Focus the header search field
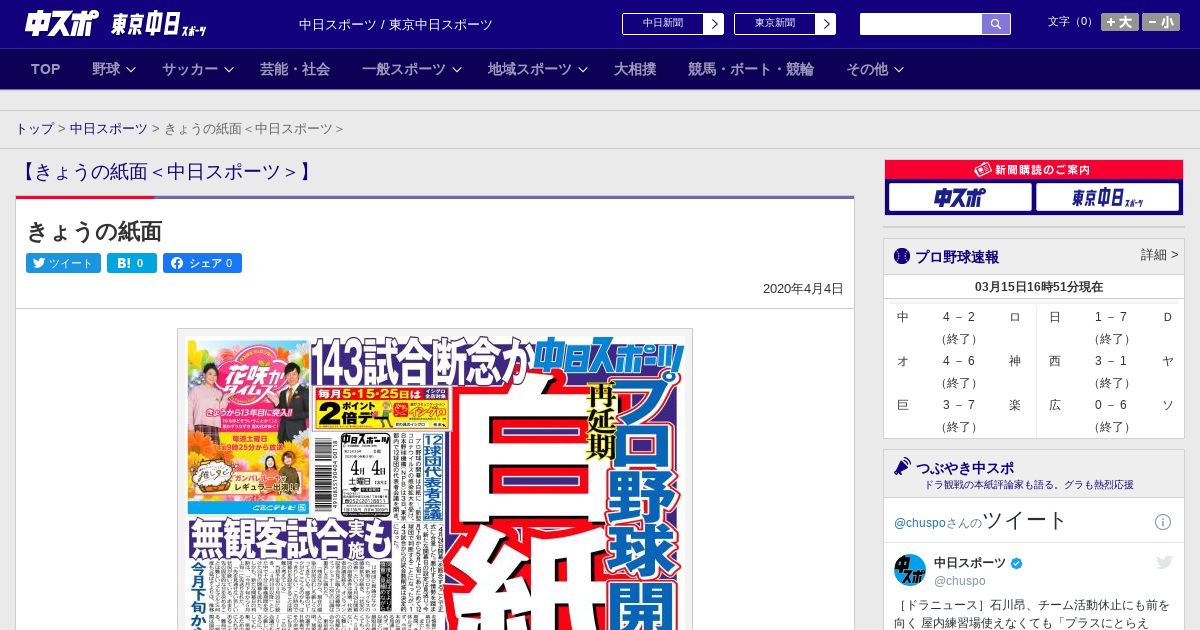This screenshot has width=1200, height=630. [921, 24]
